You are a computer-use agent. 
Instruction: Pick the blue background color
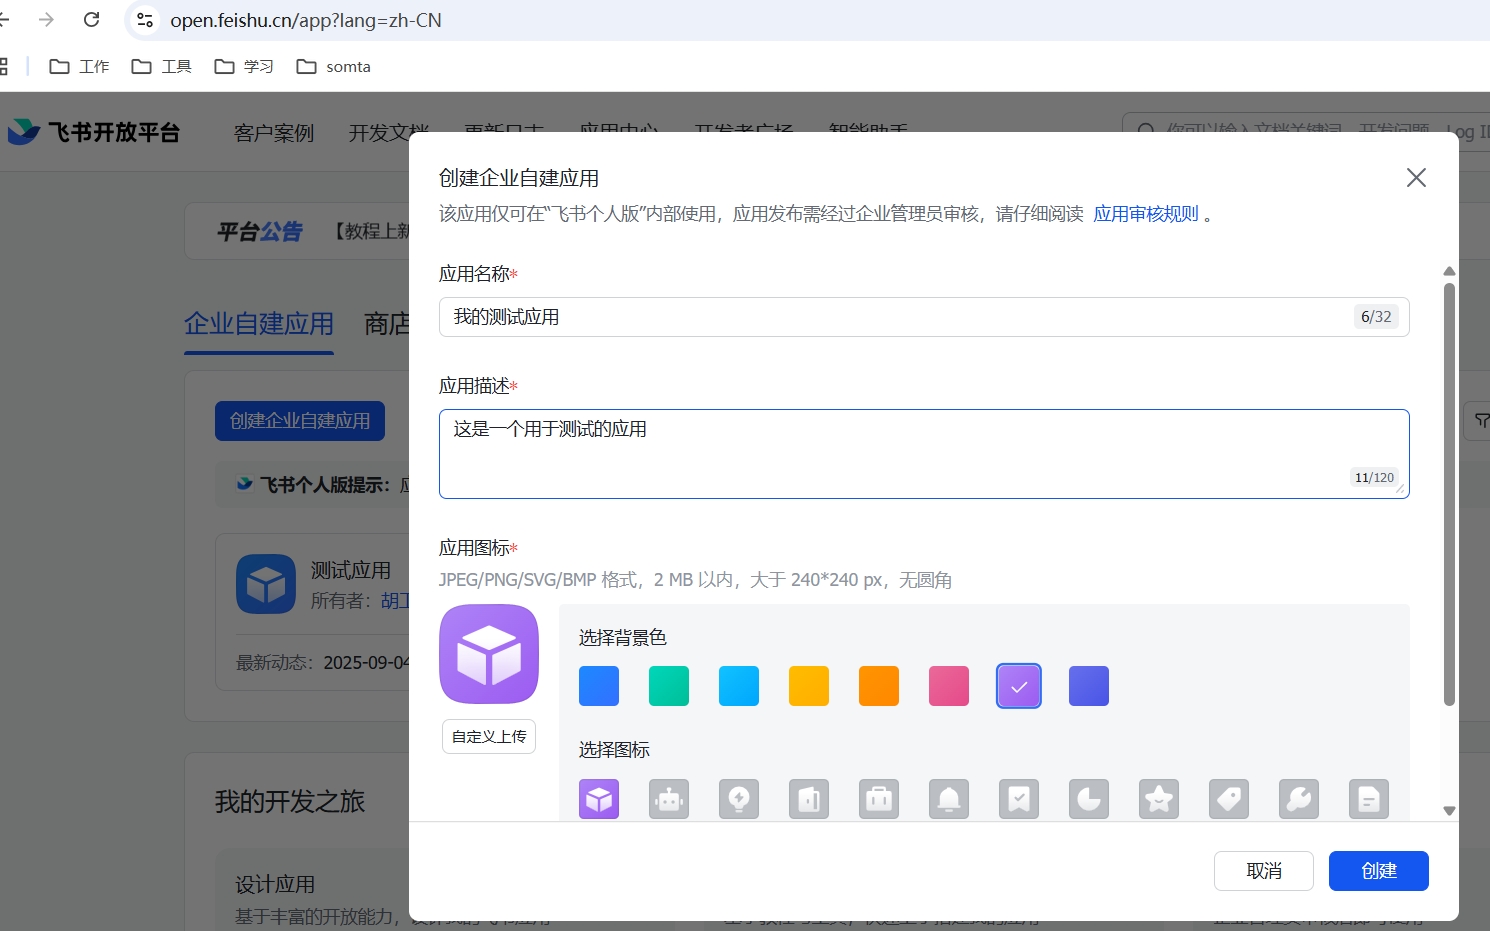click(599, 686)
